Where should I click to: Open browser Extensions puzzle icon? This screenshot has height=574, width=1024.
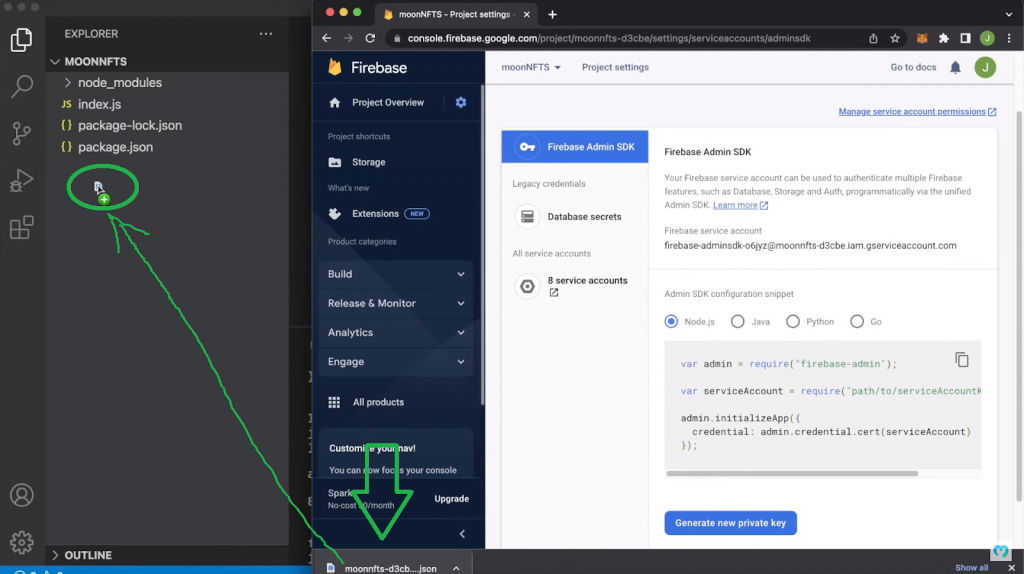point(944,39)
